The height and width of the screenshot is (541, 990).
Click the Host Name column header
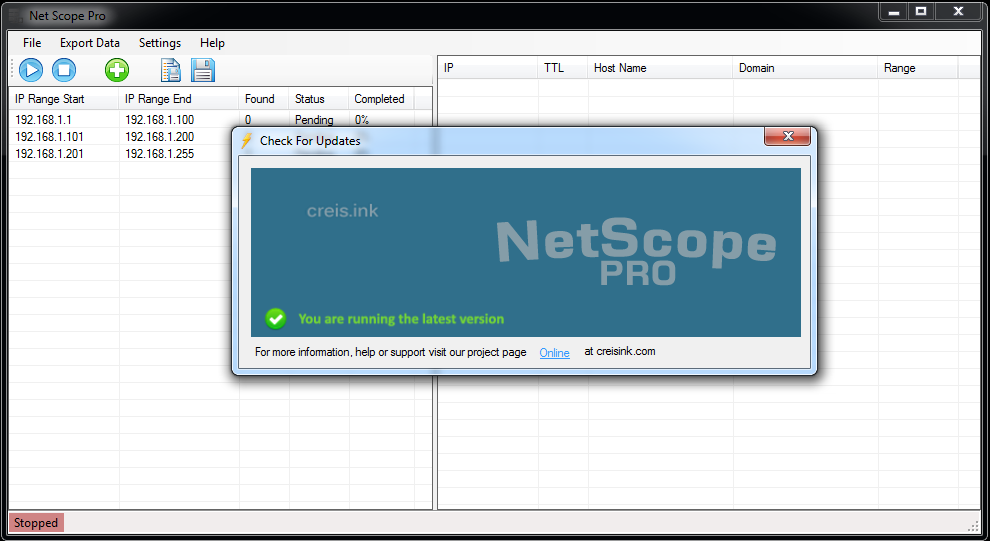tap(660, 68)
